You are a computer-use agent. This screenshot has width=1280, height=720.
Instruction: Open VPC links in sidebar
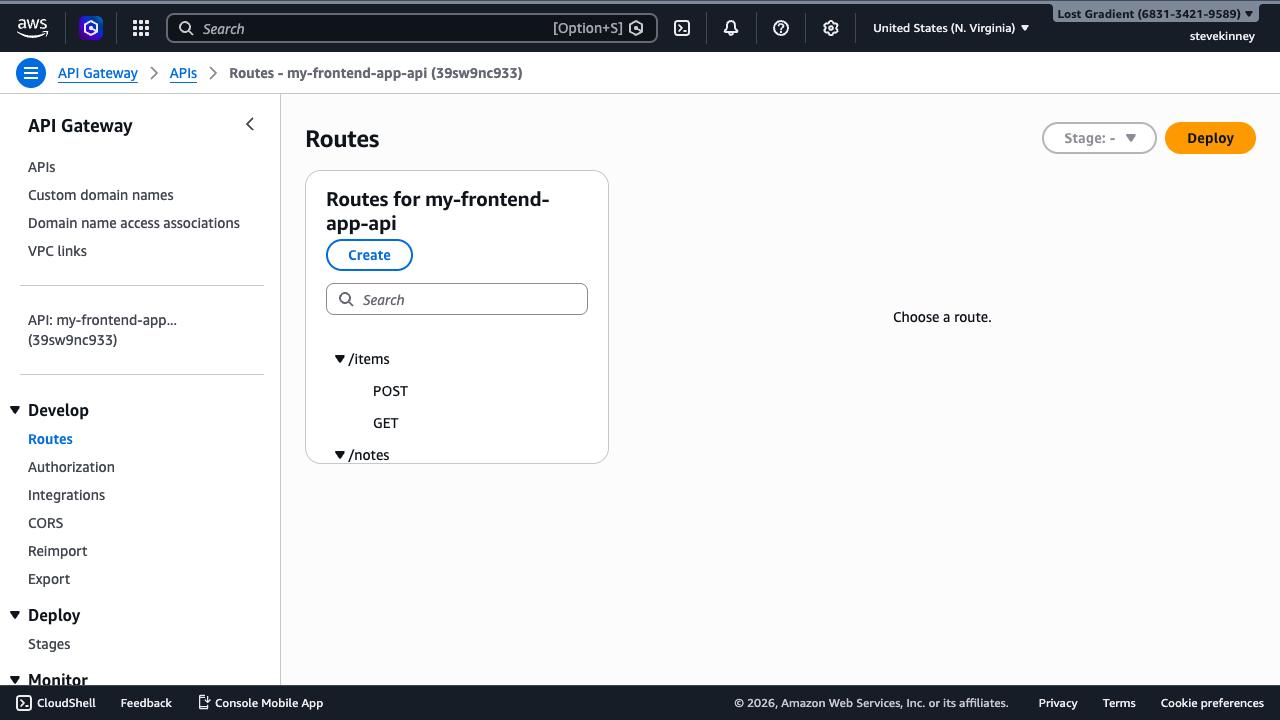point(57,251)
